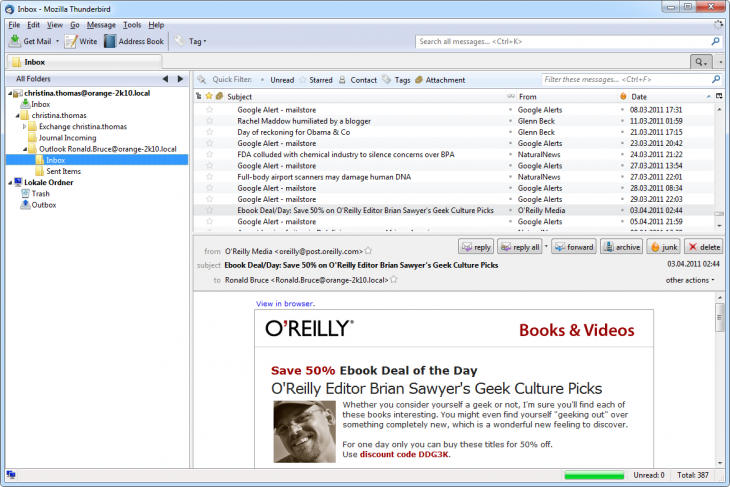Expand the Exchange christina.thomas folder
The image size is (730, 487).
(x=25, y=127)
